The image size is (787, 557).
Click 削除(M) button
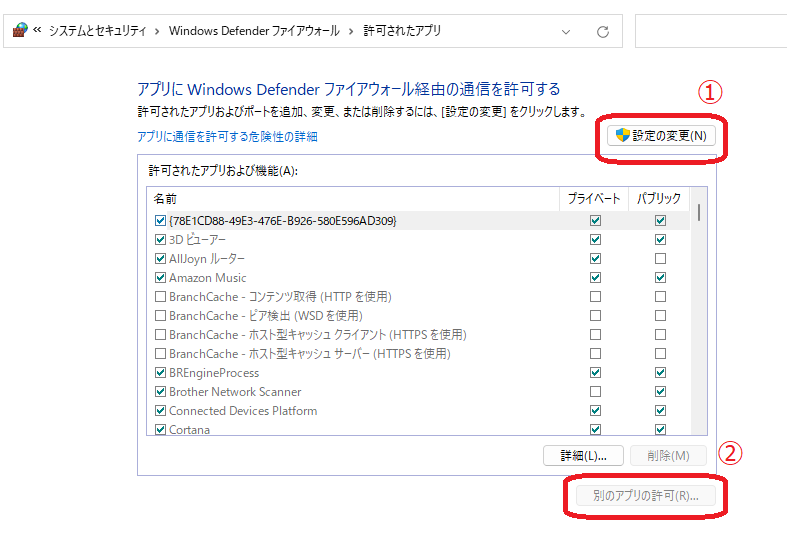(668, 456)
